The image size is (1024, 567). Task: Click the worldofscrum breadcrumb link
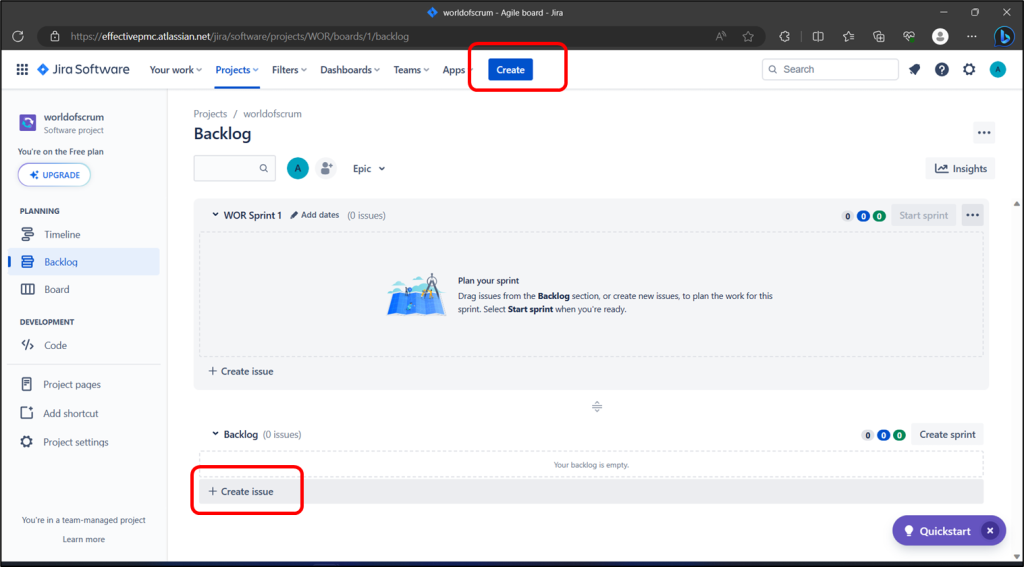(272, 114)
